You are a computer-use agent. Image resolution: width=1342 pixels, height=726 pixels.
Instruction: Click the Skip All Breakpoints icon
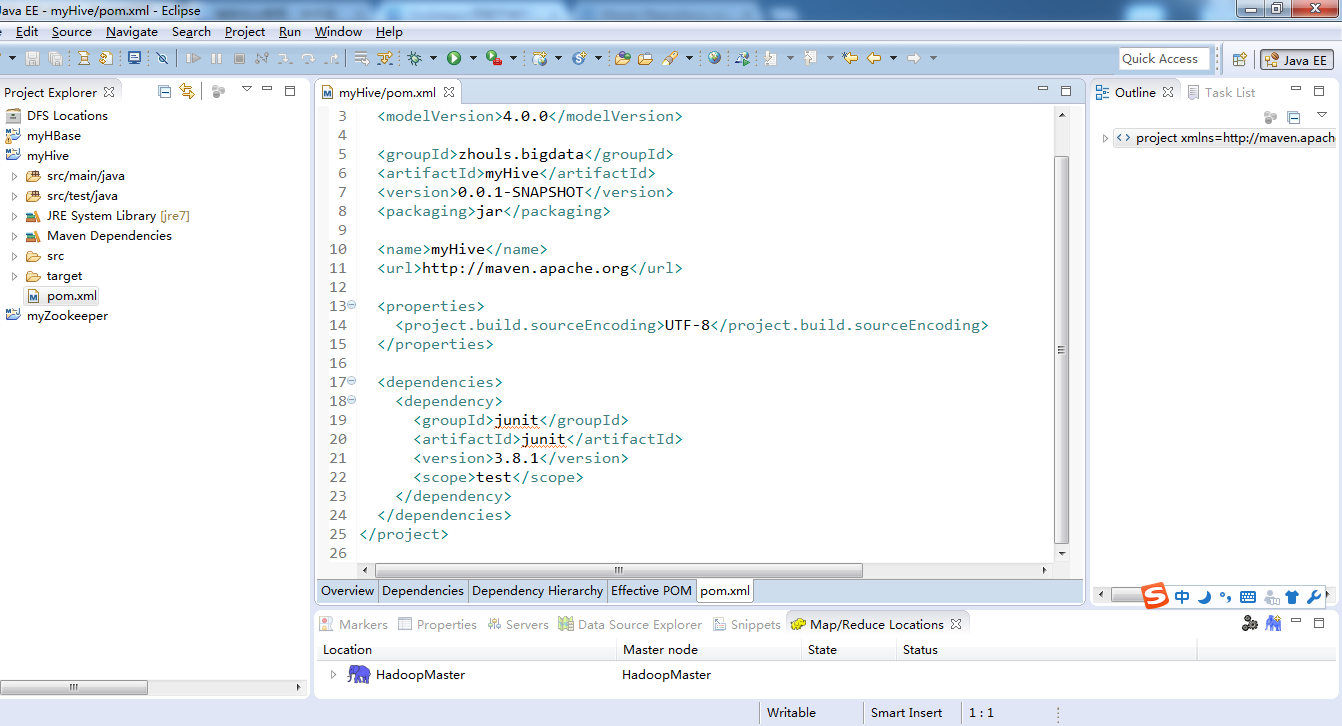[x=162, y=58]
